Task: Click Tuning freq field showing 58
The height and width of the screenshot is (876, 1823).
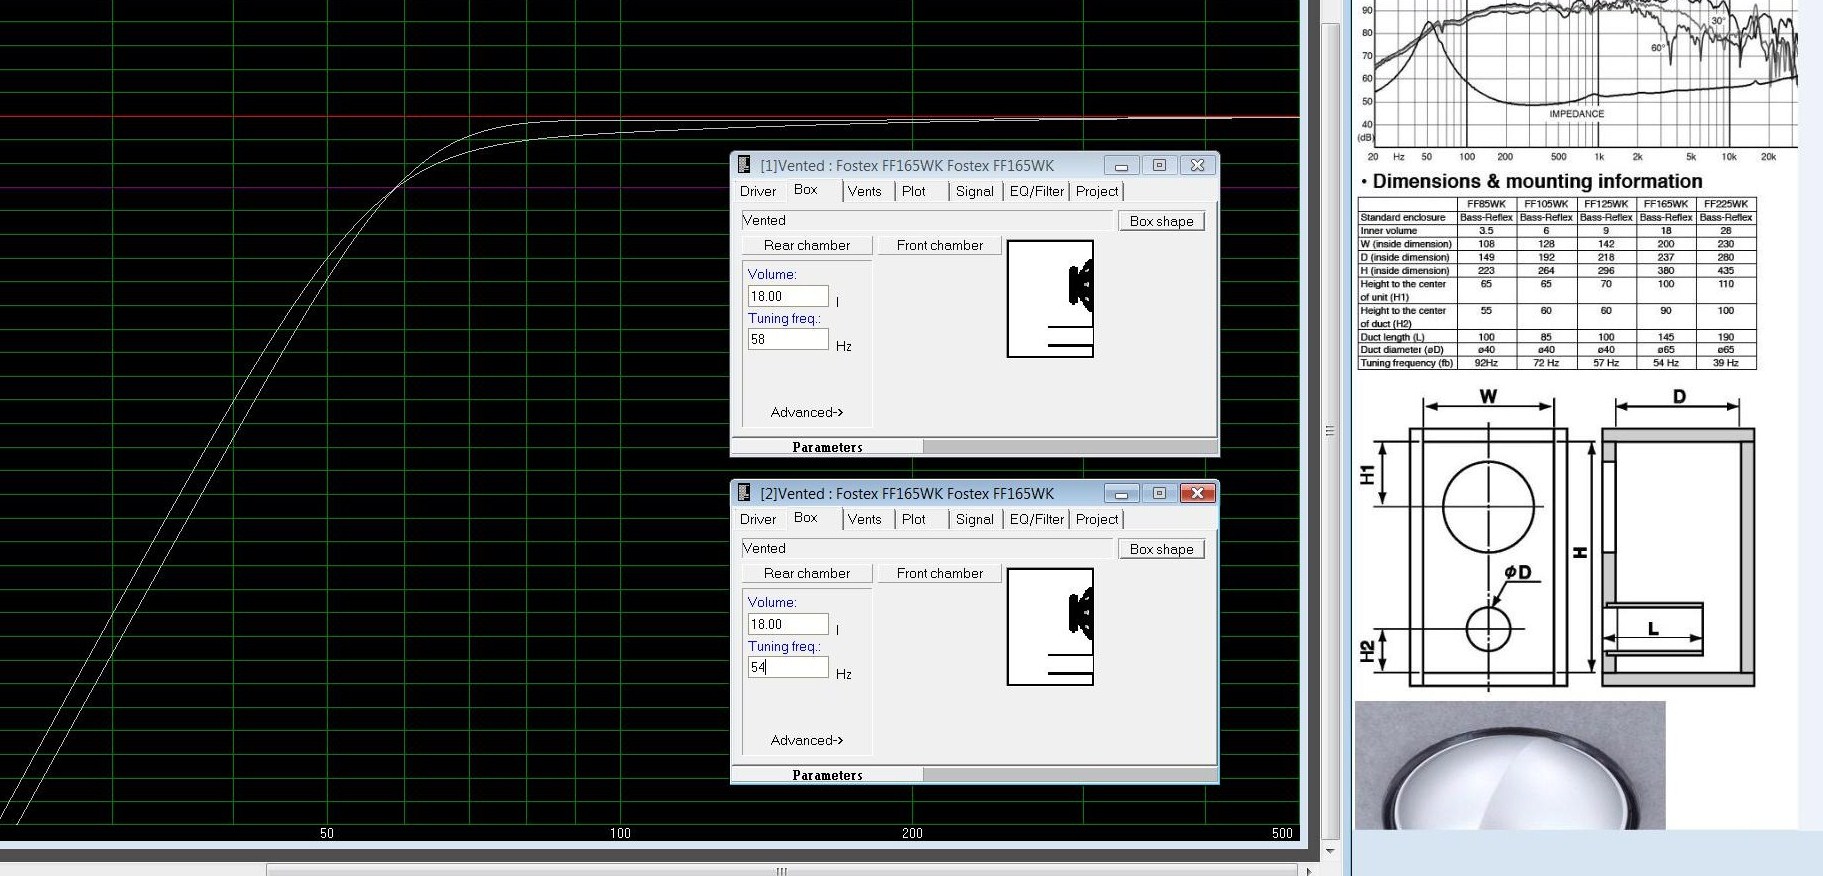Action: coord(788,339)
